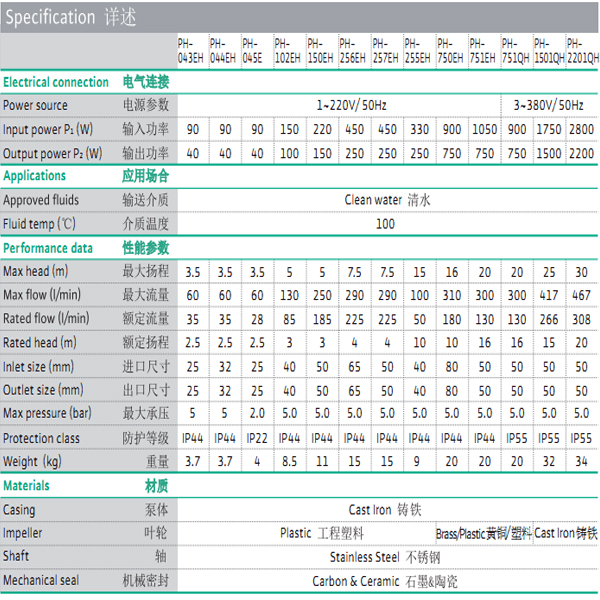Screen dimensions: 600x600
Task: Select the input power value 2800
Action: click(582, 129)
